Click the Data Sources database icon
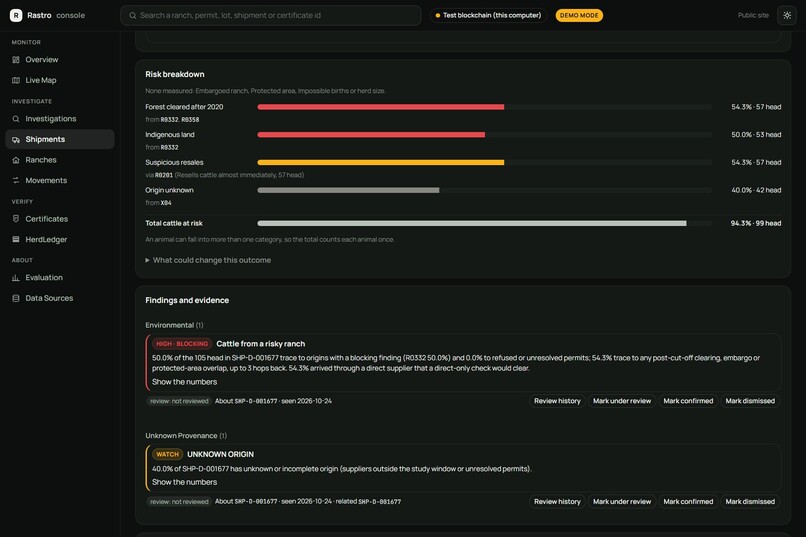 [x=16, y=298]
